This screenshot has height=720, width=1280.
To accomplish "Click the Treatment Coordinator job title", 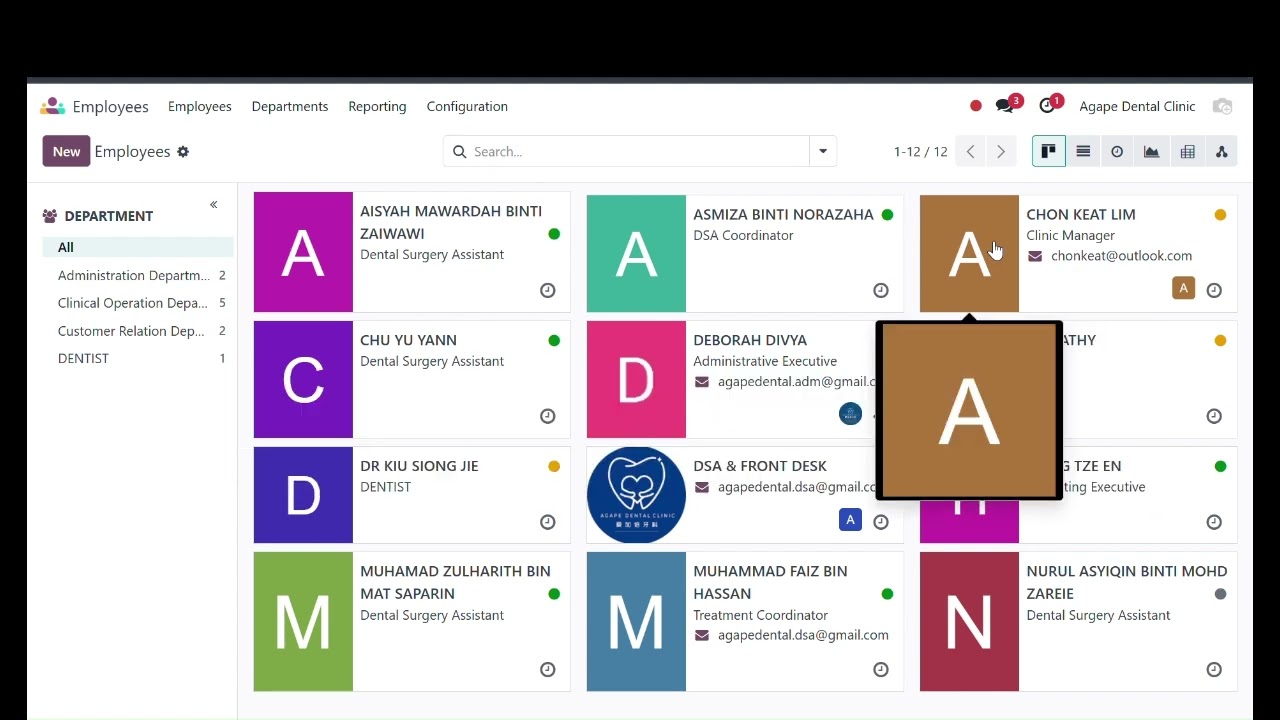I will 760,615.
